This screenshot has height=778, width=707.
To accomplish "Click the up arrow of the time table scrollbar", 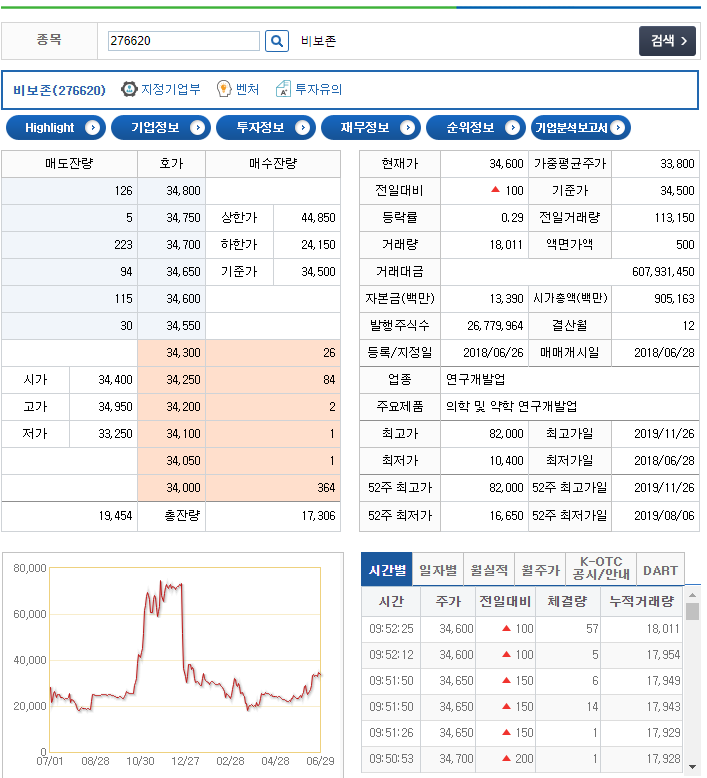I will (693, 594).
